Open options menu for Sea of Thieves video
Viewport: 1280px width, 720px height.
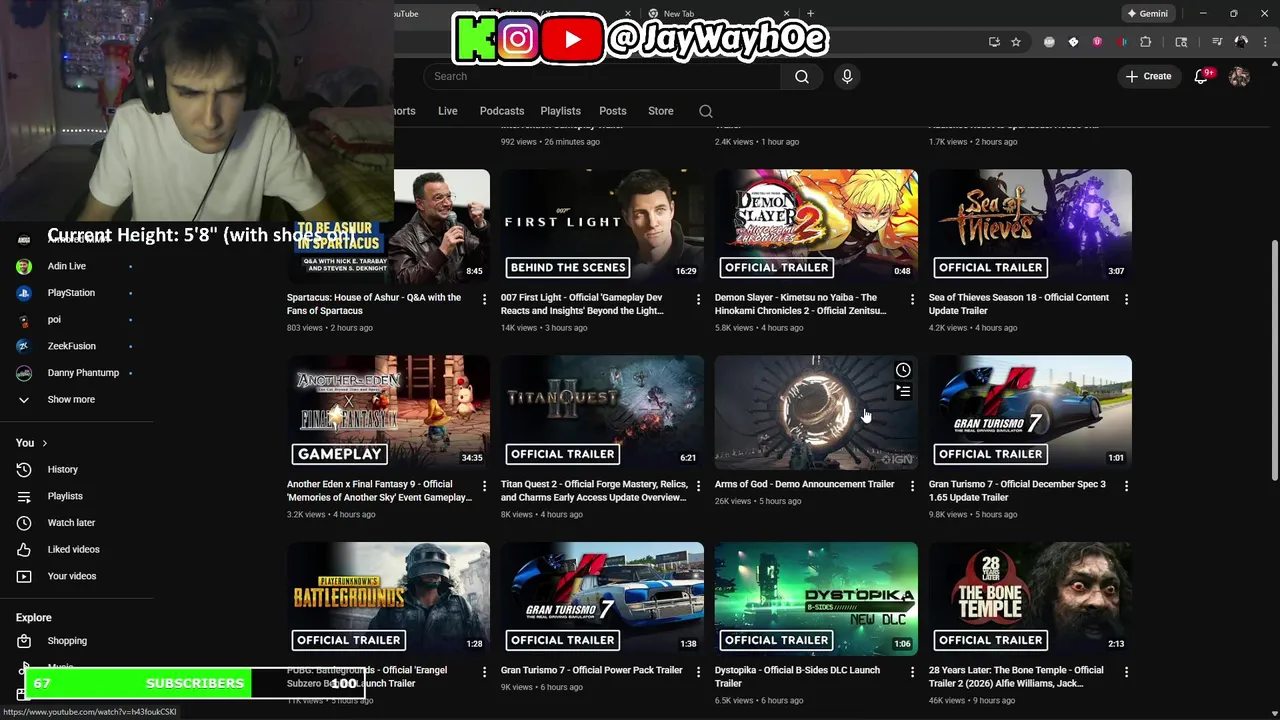[x=1126, y=299]
